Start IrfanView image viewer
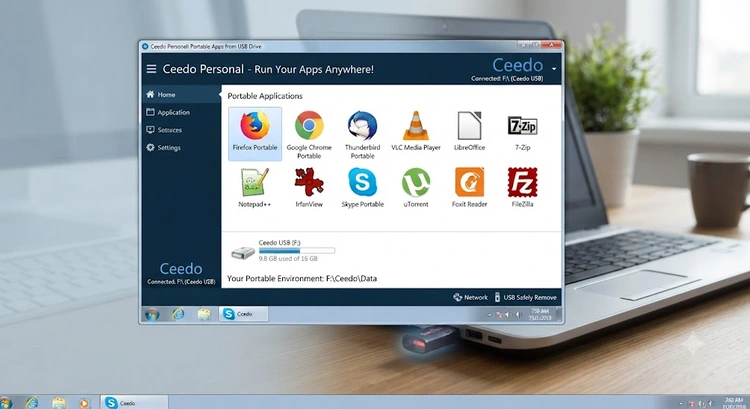Screen dimensions: 750x409 [x=309, y=187]
